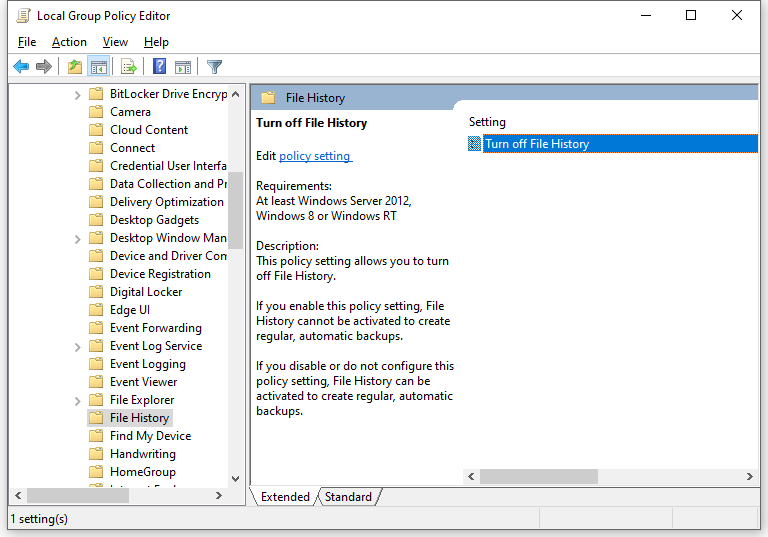Open the Action menu
The width and height of the screenshot is (768, 537).
tap(69, 42)
